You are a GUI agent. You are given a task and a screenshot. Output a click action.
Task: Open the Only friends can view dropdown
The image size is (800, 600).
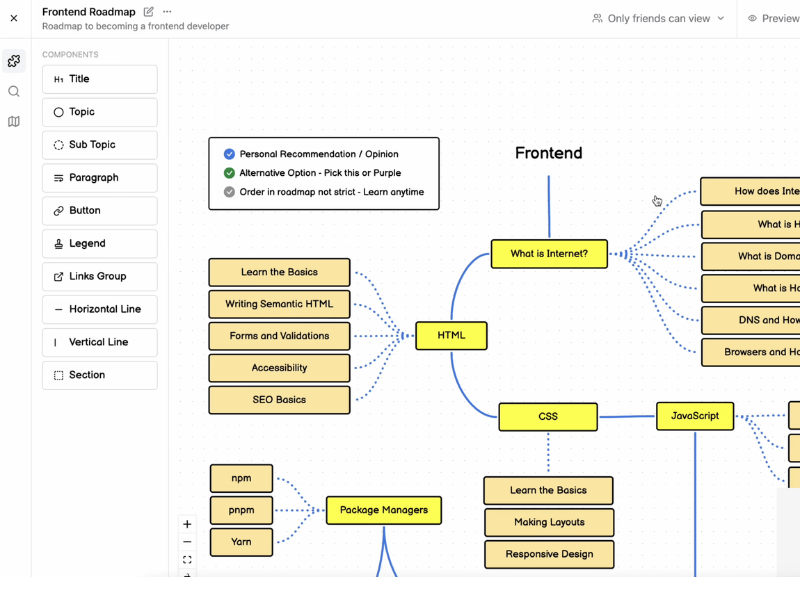(x=658, y=18)
